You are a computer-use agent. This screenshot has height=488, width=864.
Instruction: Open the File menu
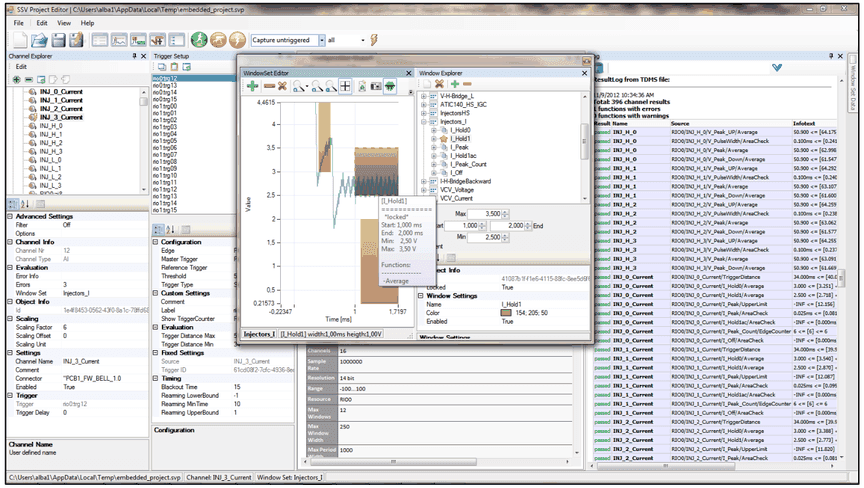point(19,23)
